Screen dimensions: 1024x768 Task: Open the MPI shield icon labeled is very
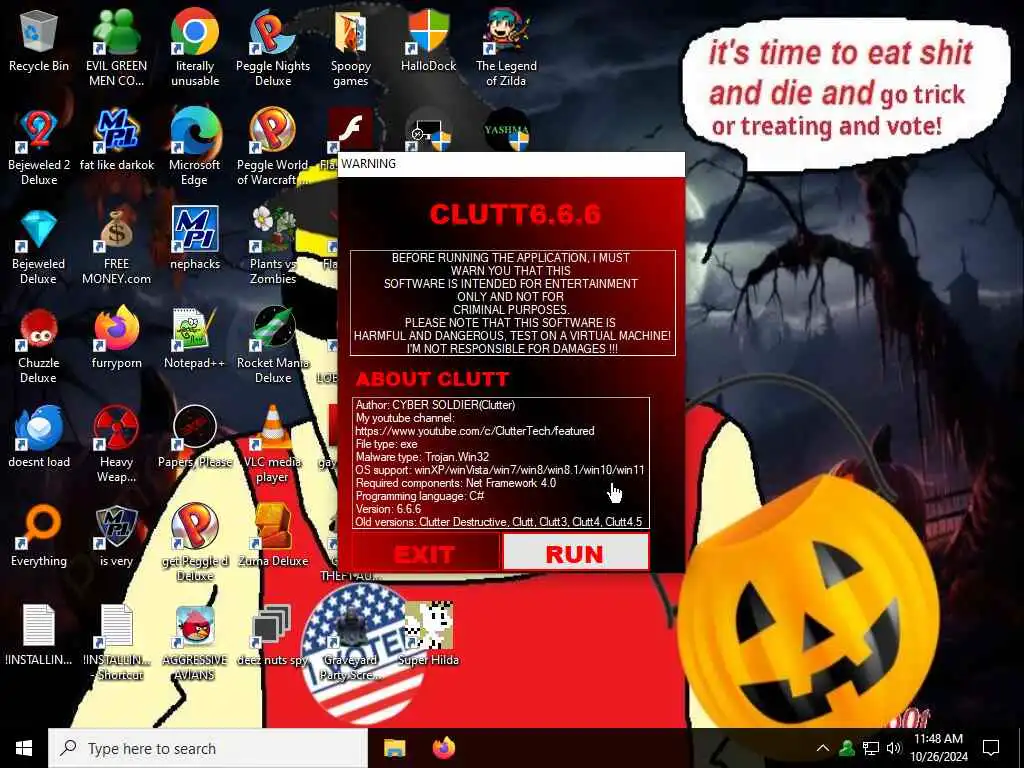(116, 536)
